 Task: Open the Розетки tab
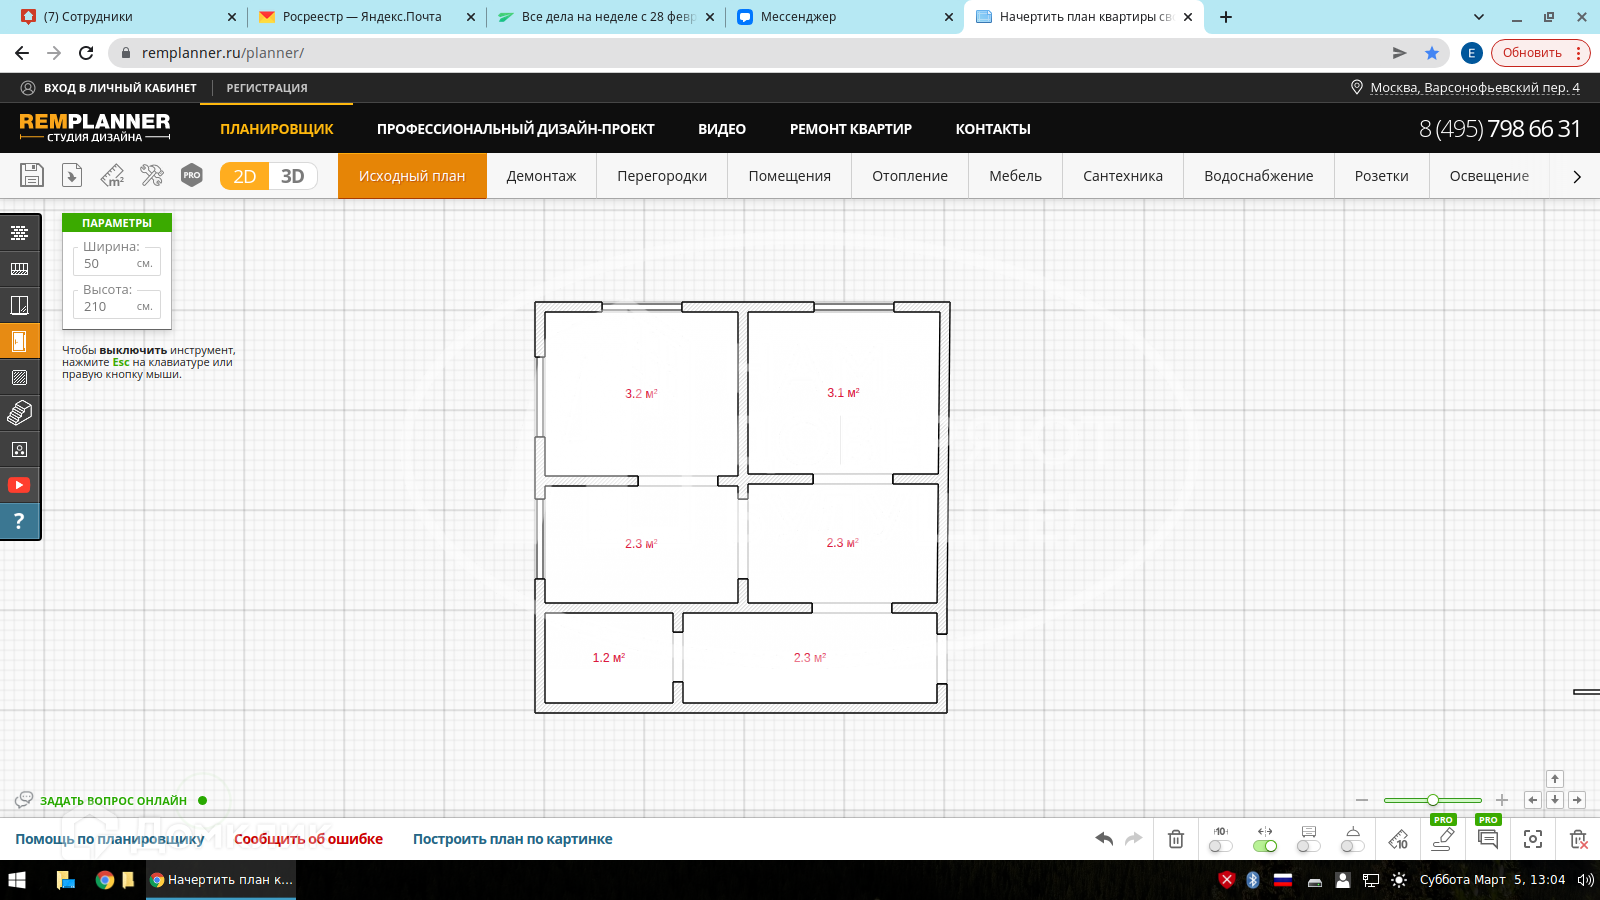point(1382,176)
